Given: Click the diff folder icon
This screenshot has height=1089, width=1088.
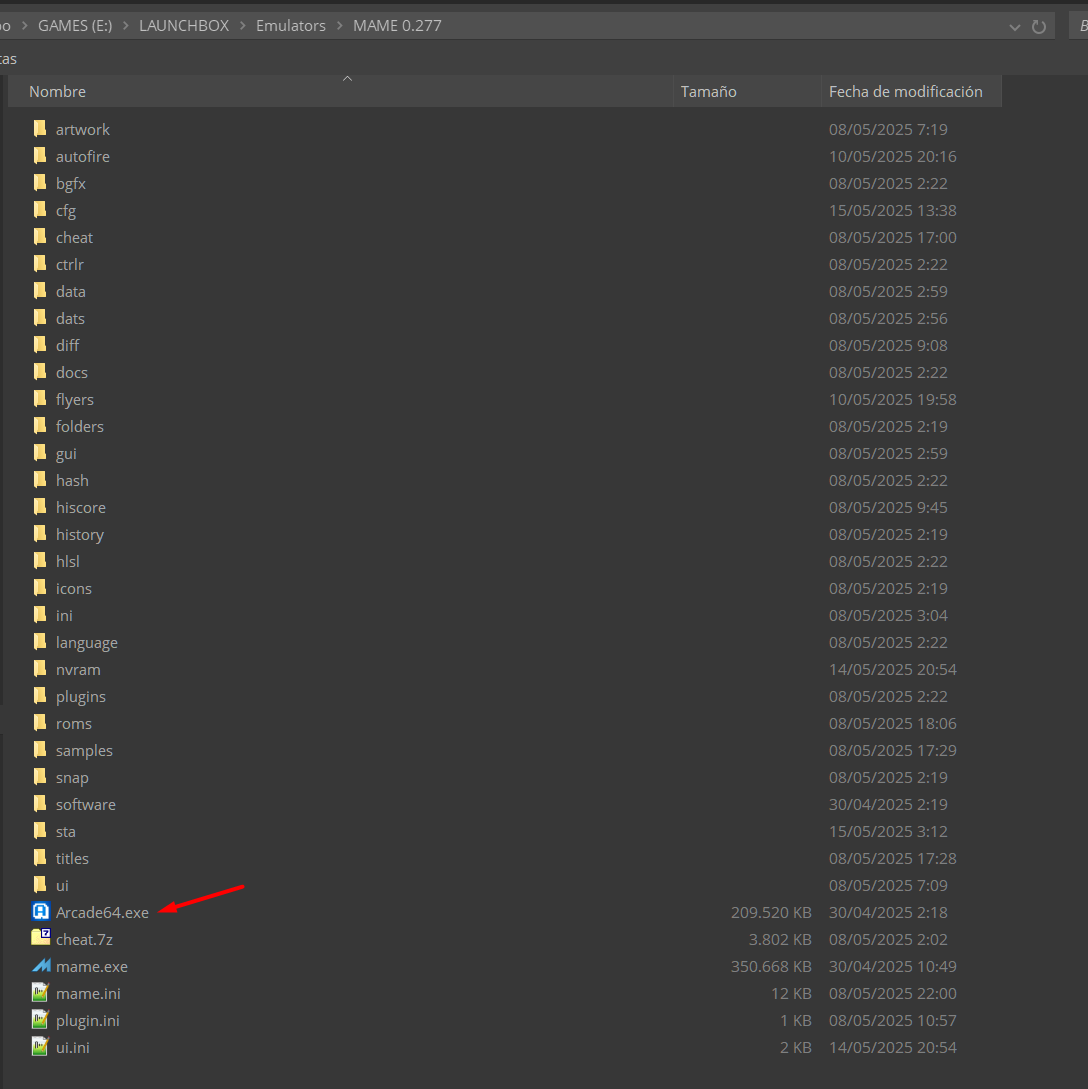Looking at the screenshot, I should [x=40, y=345].
